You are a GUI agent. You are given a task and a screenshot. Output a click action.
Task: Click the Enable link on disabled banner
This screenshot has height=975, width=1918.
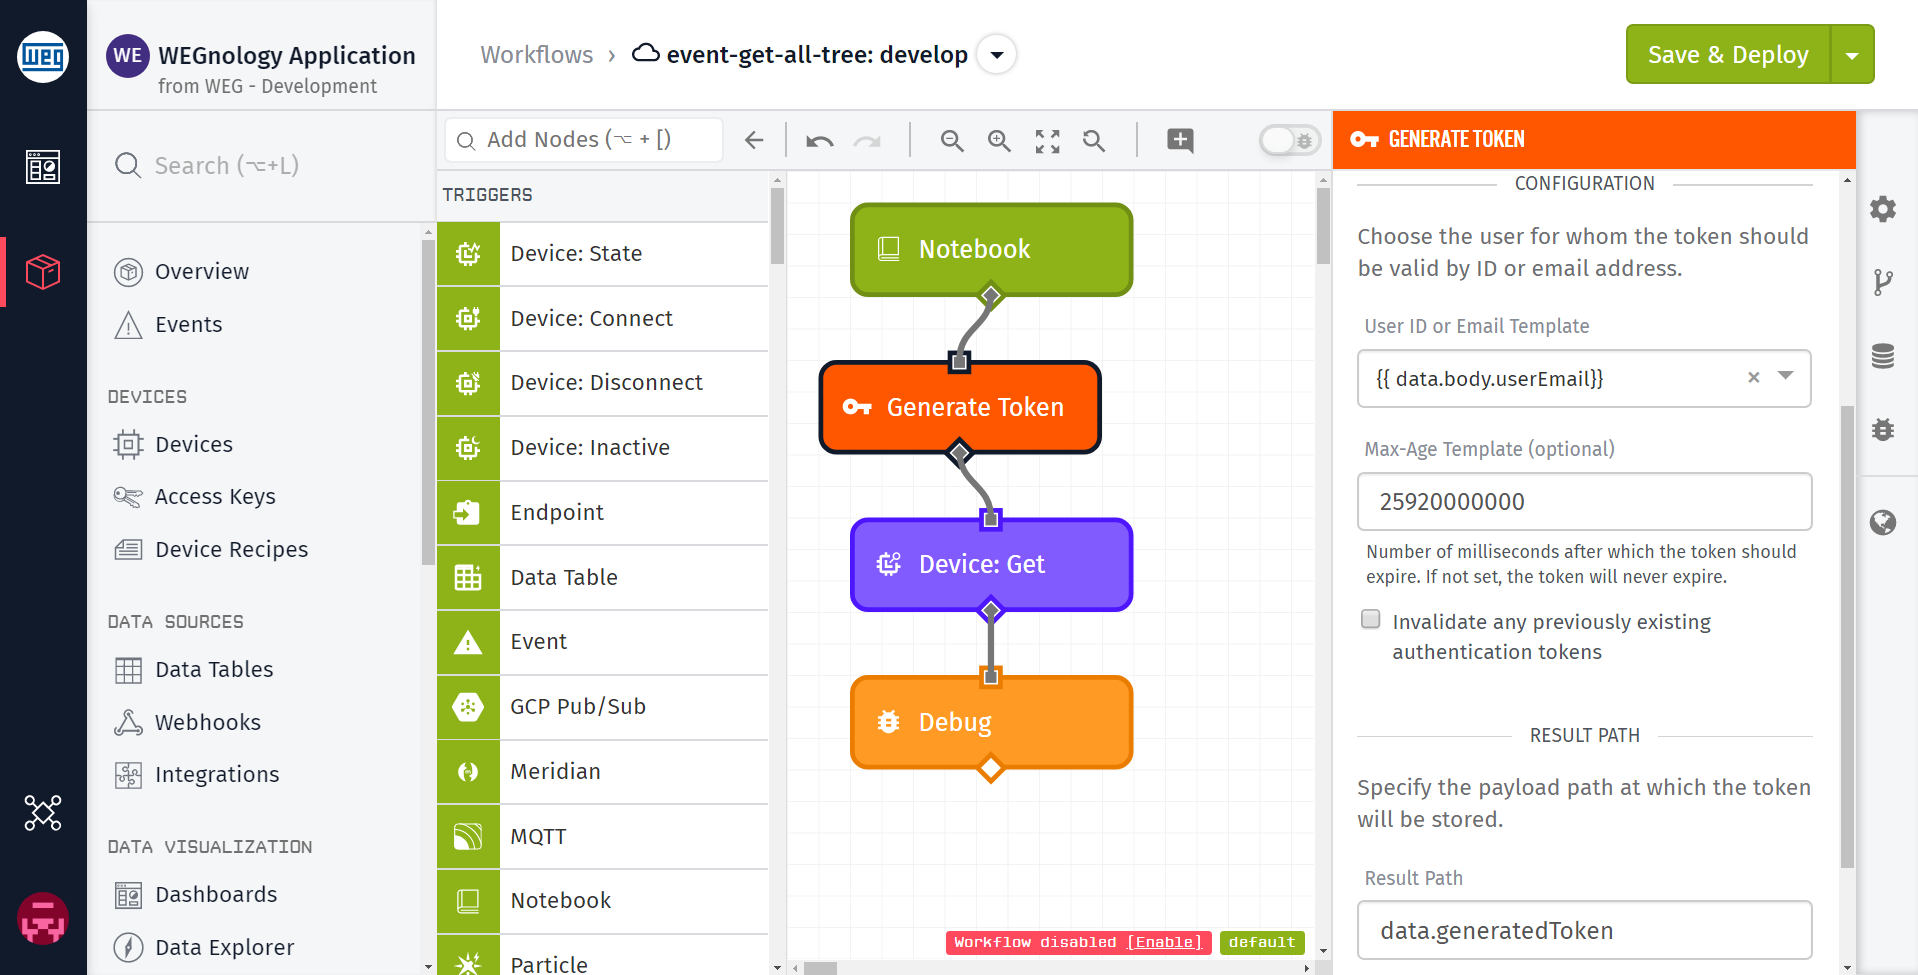click(x=1164, y=943)
